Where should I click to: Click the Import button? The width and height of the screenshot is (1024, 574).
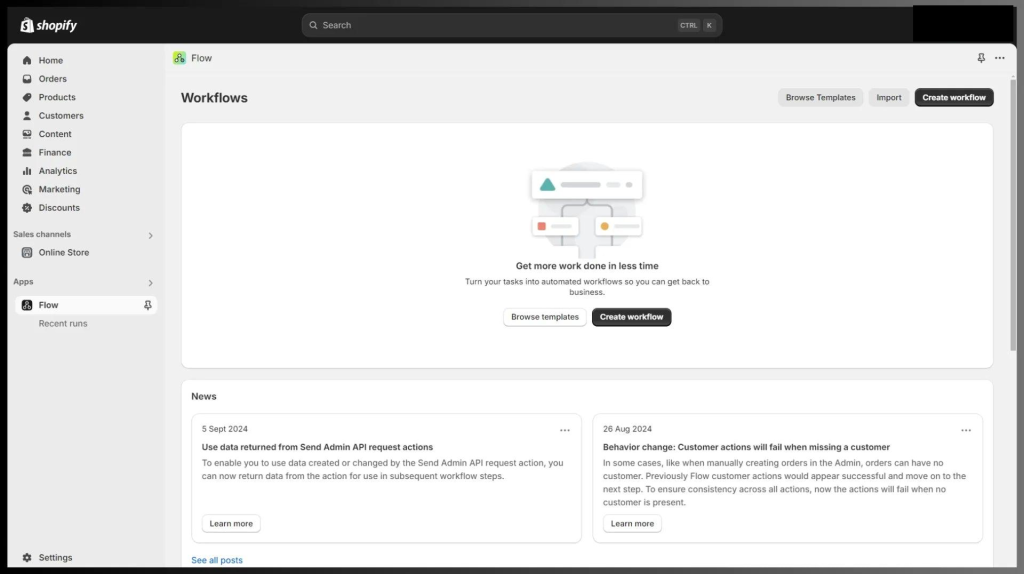(x=889, y=97)
